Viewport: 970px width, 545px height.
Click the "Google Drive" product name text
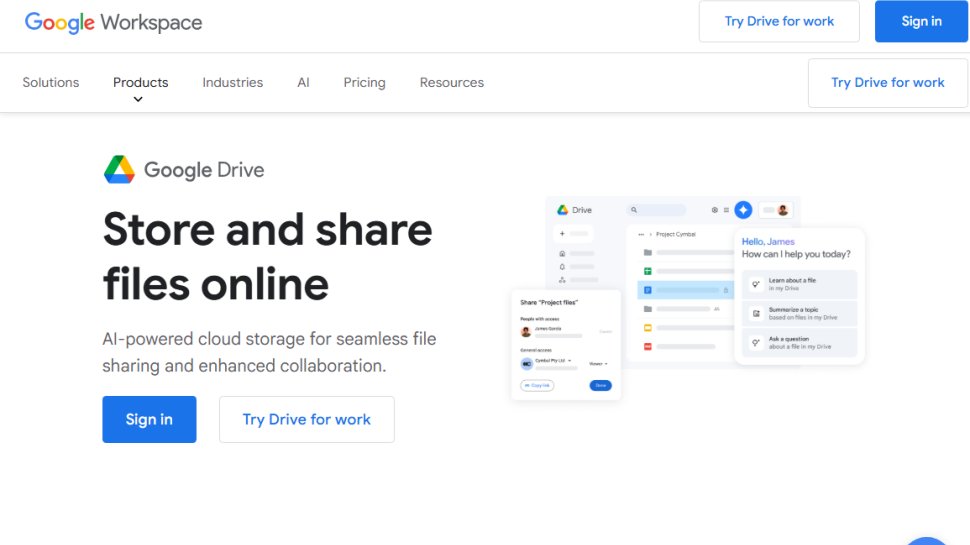(x=204, y=170)
